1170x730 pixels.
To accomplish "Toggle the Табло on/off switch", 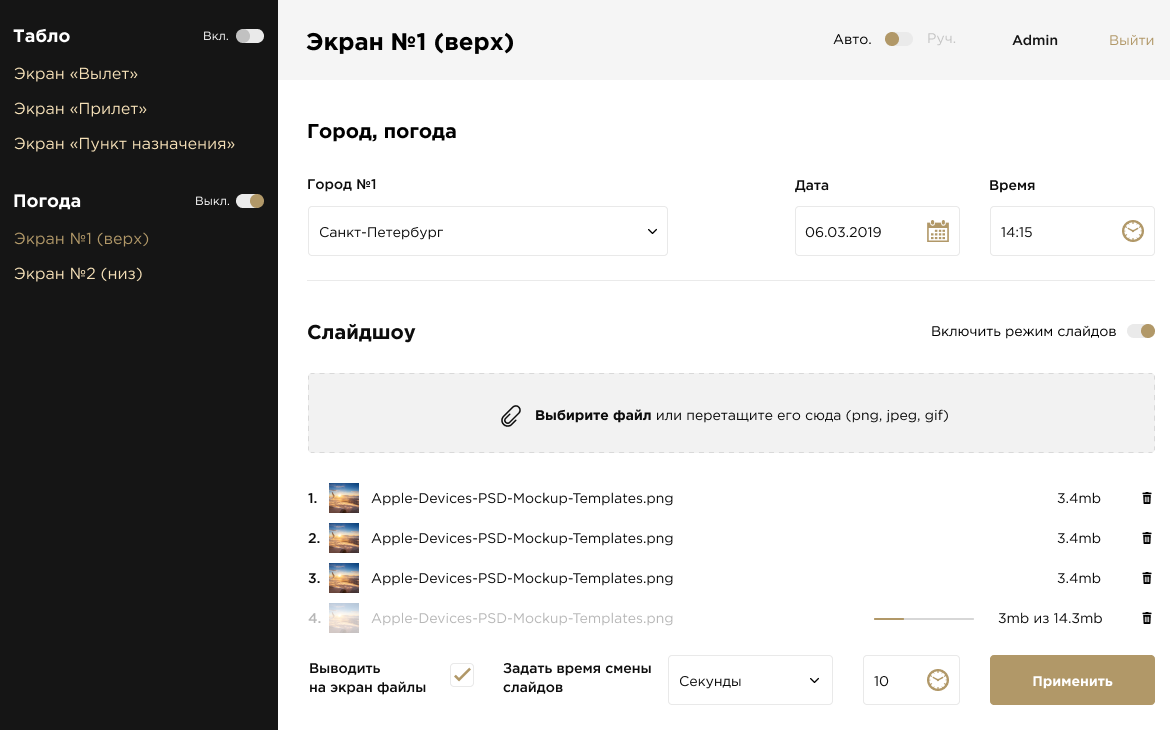I will 249,36.
